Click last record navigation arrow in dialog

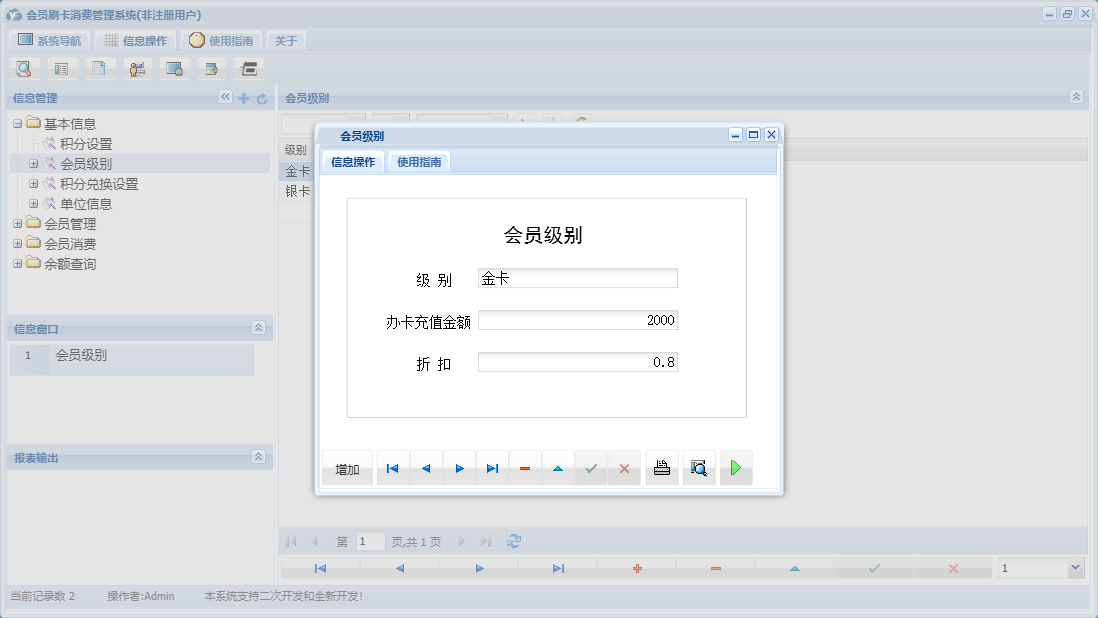(x=491, y=467)
